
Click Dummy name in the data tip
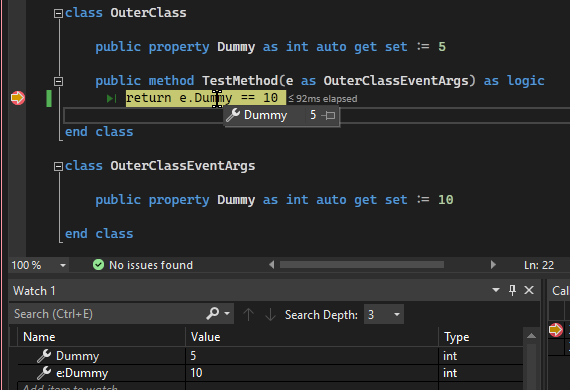pos(265,115)
